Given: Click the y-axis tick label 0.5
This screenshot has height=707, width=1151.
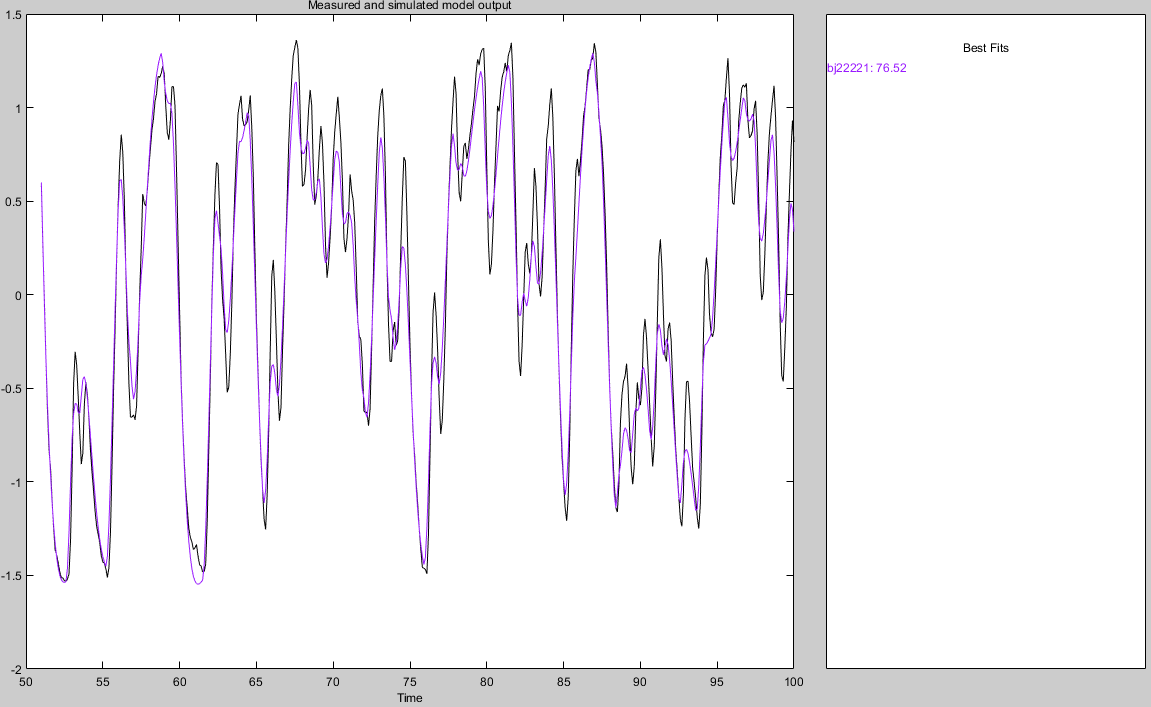Looking at the screenshot, I should click(x=13, y=202).
